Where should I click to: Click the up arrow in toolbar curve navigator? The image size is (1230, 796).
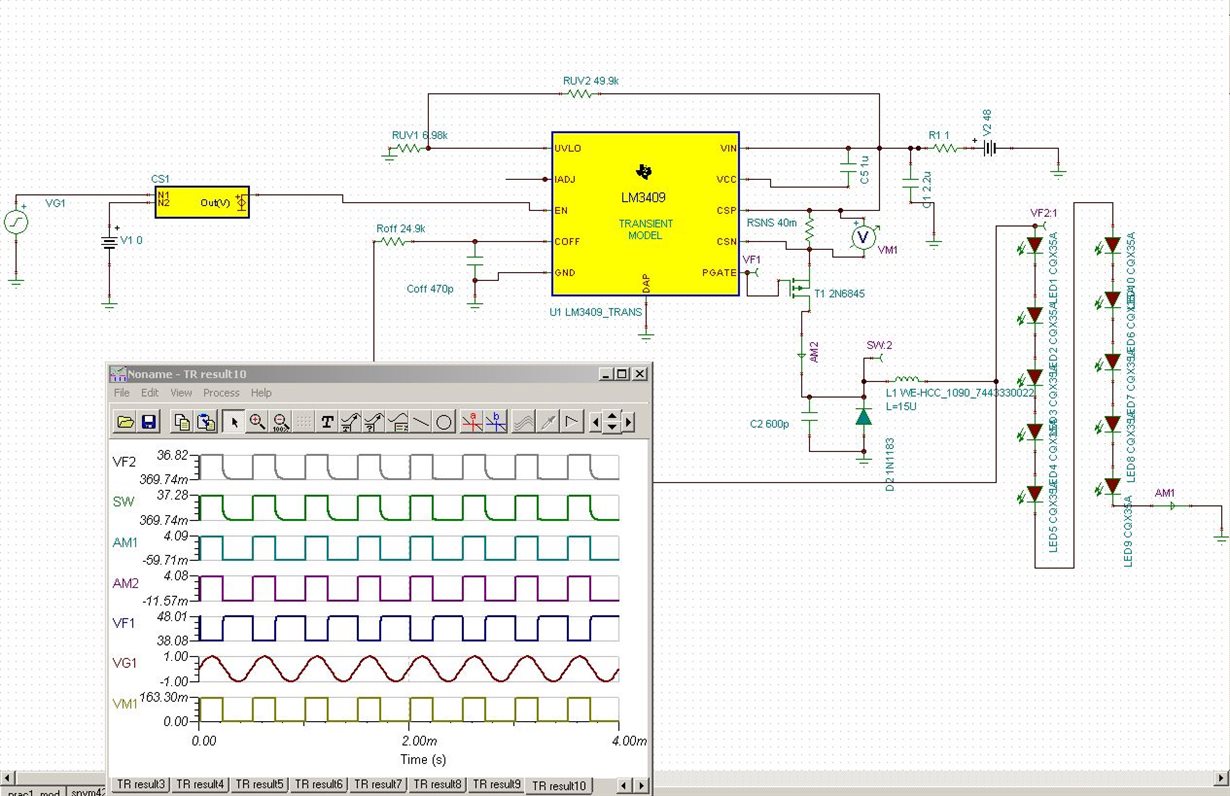(612, 416)
